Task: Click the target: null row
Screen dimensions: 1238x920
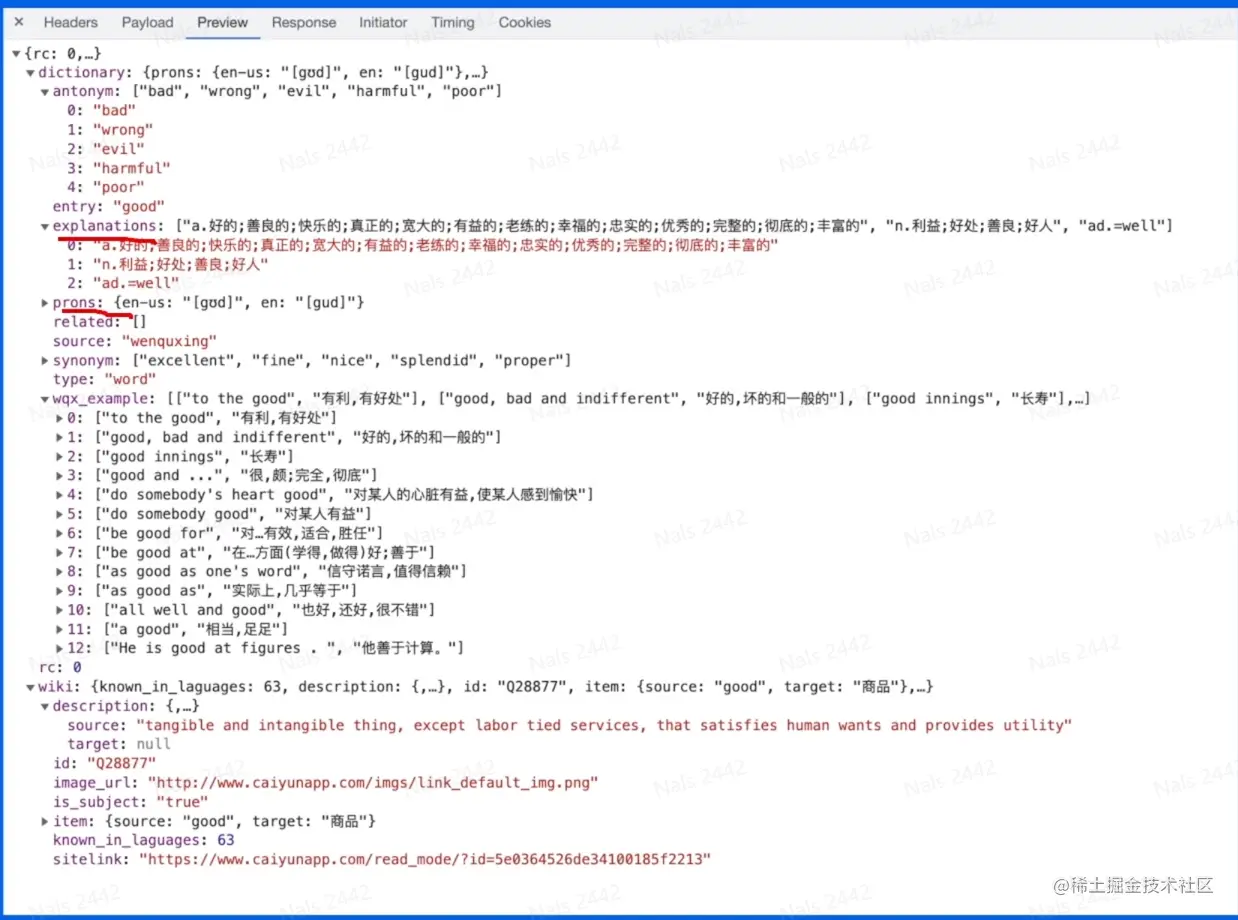Action: pos(119,744)
